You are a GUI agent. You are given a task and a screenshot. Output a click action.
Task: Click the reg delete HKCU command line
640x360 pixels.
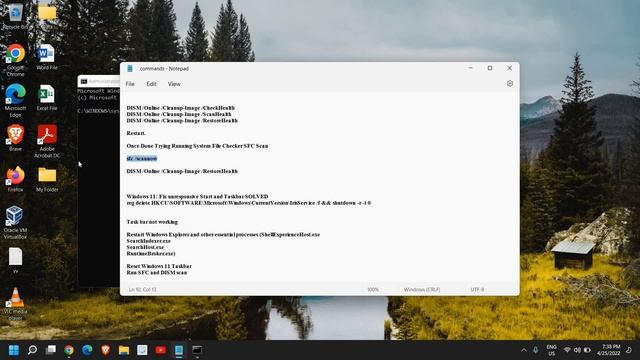(x=249, y=203)
